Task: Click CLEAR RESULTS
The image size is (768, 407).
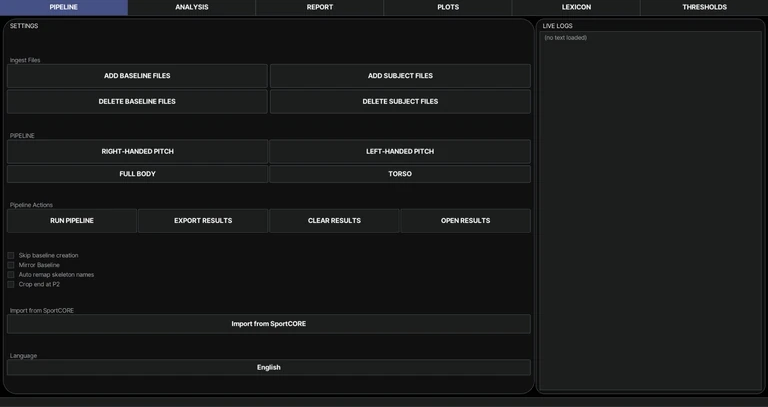Action: [334, 221]
